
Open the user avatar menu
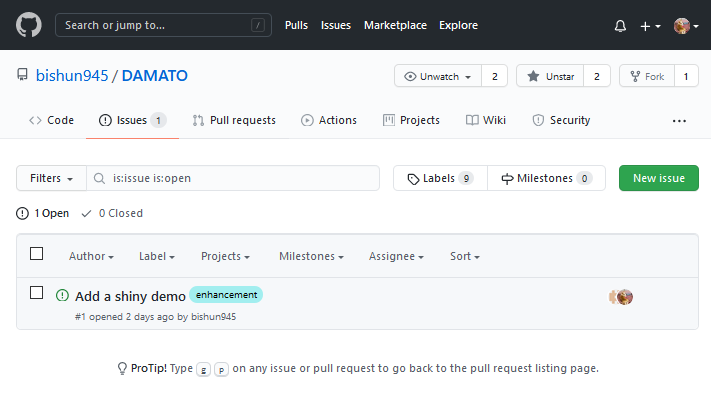686,26
